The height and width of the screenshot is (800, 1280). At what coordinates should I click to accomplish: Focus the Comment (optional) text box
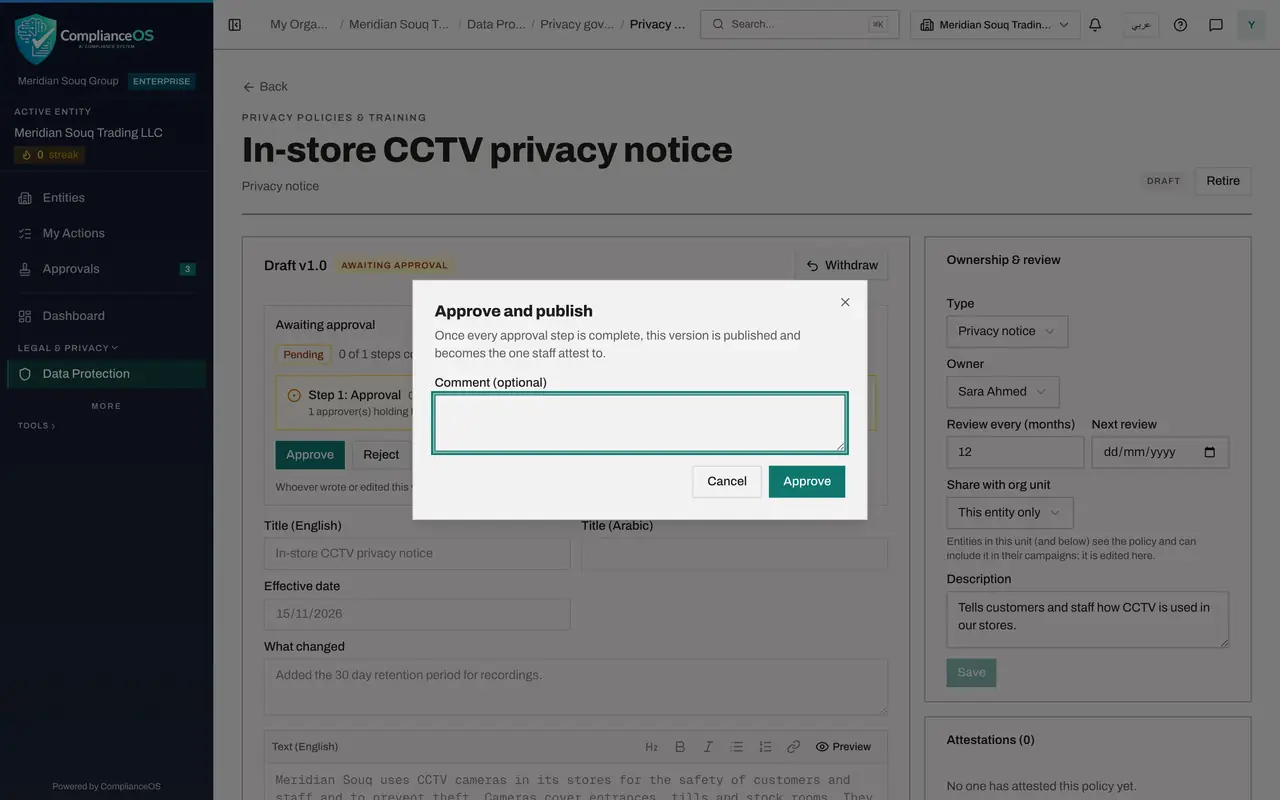[x=640, y=423]
